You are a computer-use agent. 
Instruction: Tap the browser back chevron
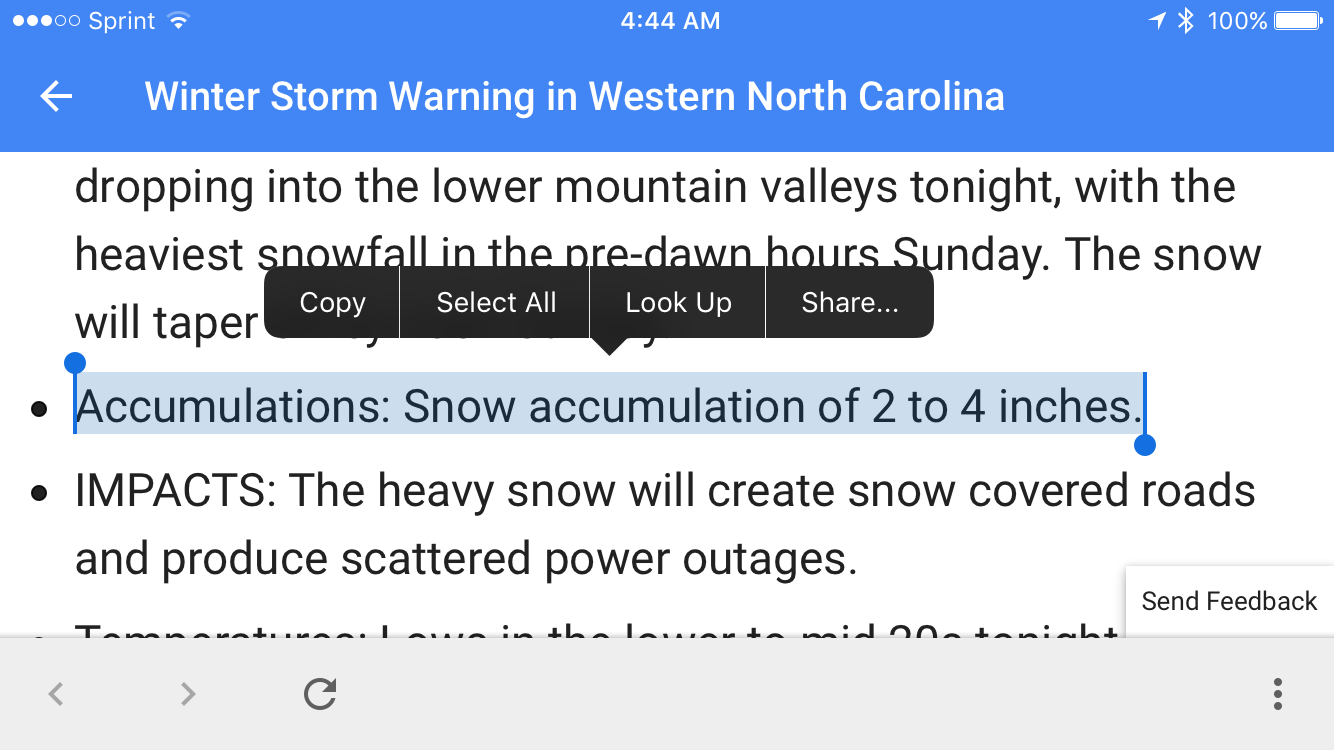(57, 693)
